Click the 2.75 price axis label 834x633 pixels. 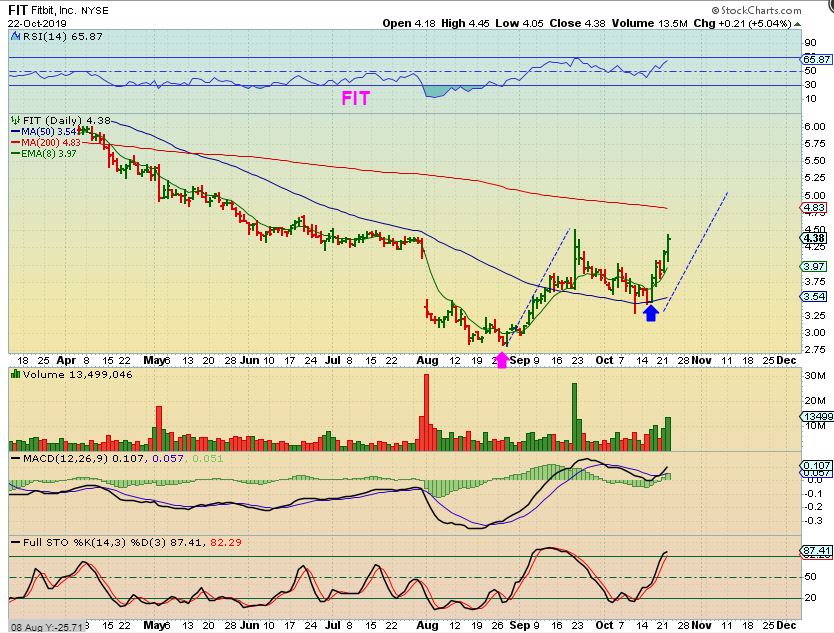coord(816,349)
